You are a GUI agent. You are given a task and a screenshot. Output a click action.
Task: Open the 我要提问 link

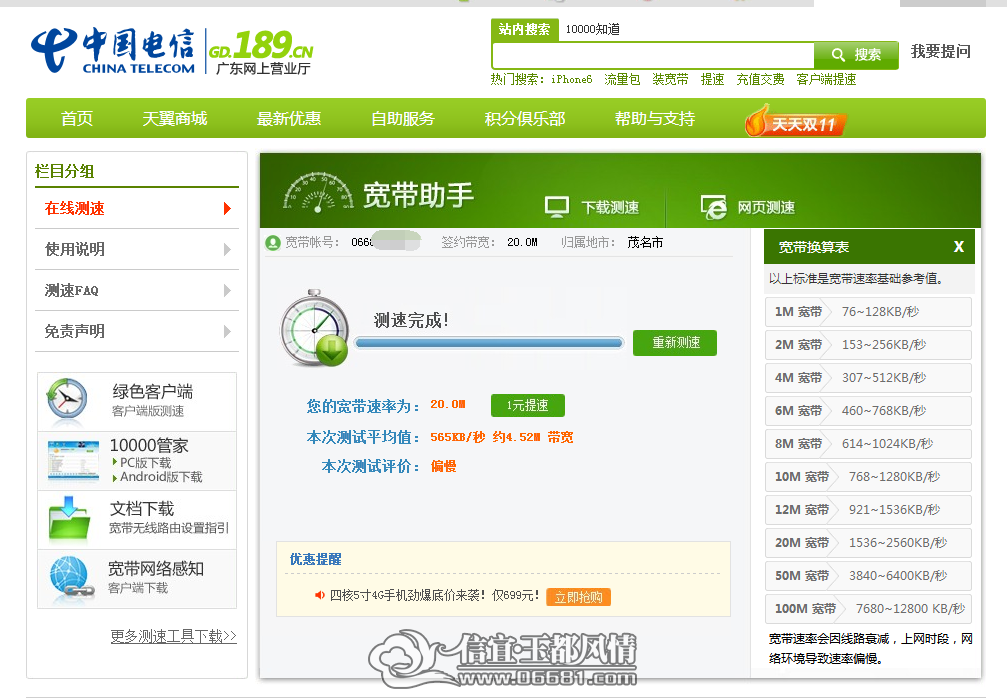[x=941, y=51]
